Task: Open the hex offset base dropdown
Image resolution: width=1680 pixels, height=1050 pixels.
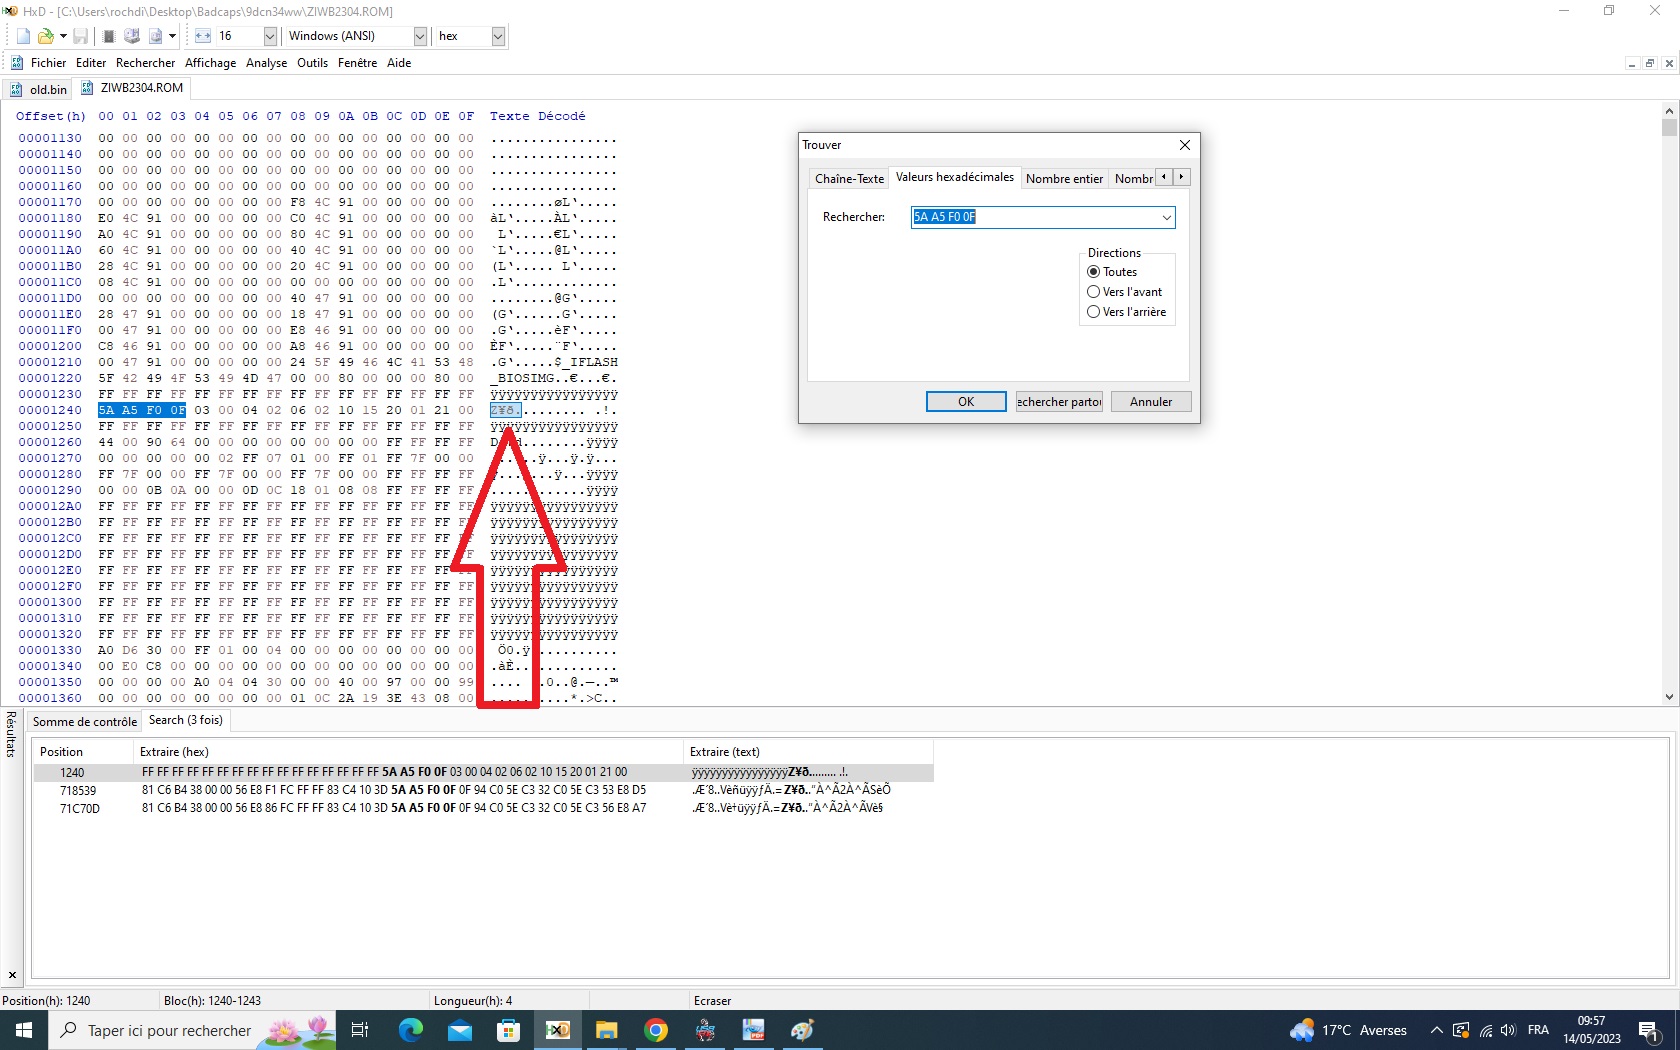Action: coord(498,36)
